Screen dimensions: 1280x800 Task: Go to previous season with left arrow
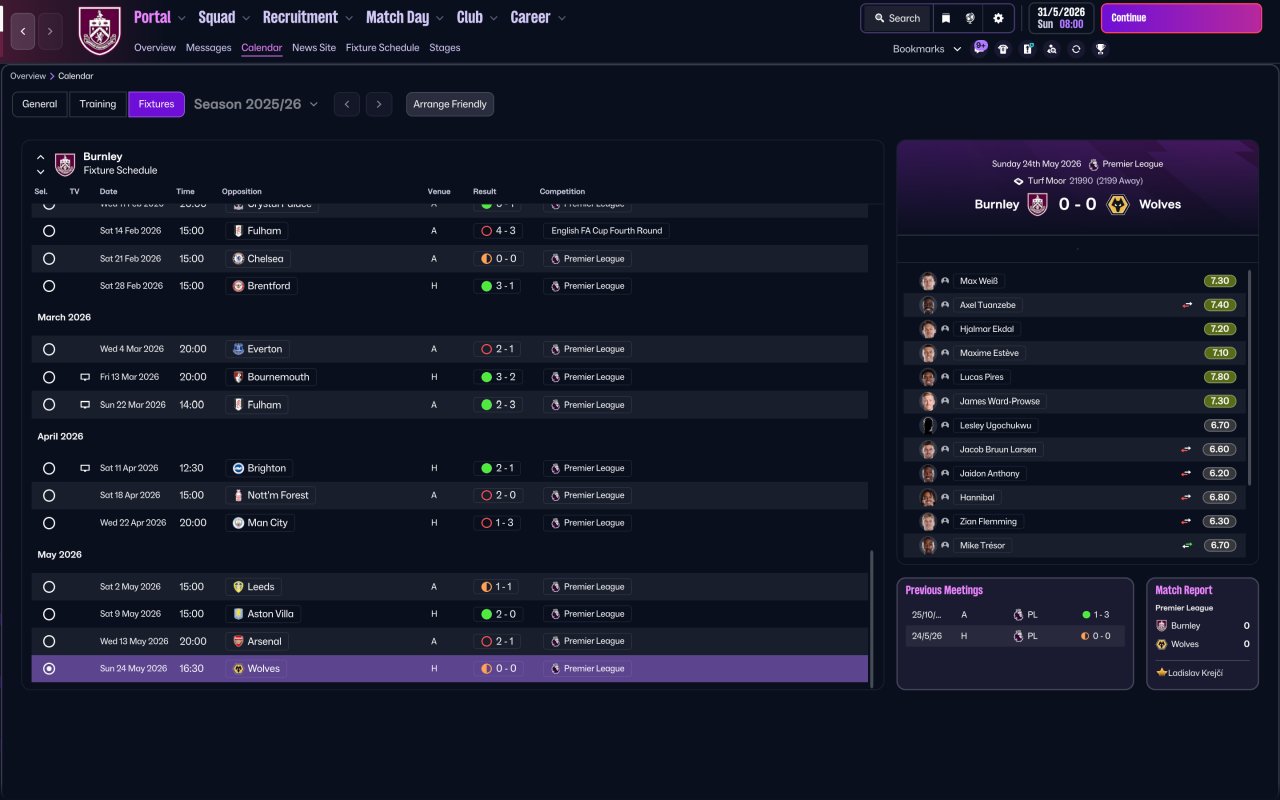347,104
